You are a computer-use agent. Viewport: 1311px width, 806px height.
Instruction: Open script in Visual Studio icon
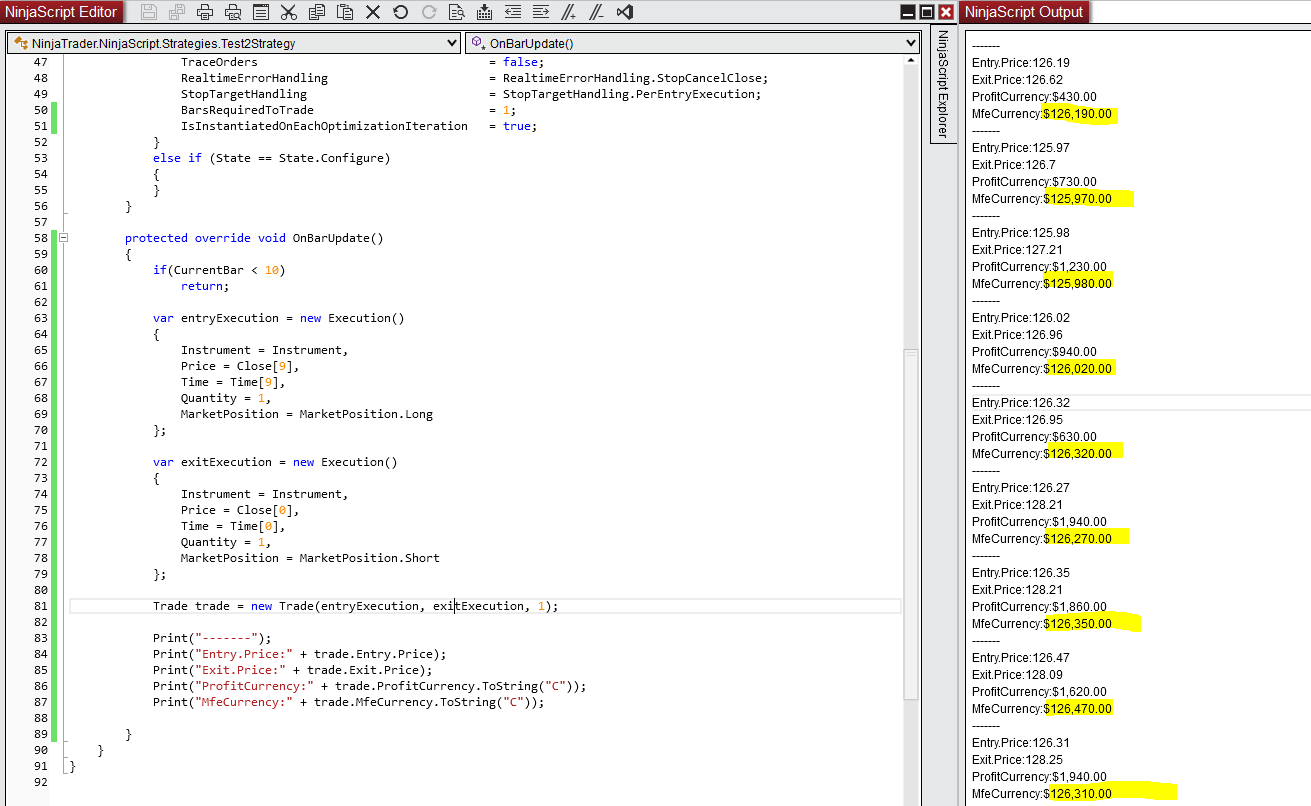coord(625,12)
